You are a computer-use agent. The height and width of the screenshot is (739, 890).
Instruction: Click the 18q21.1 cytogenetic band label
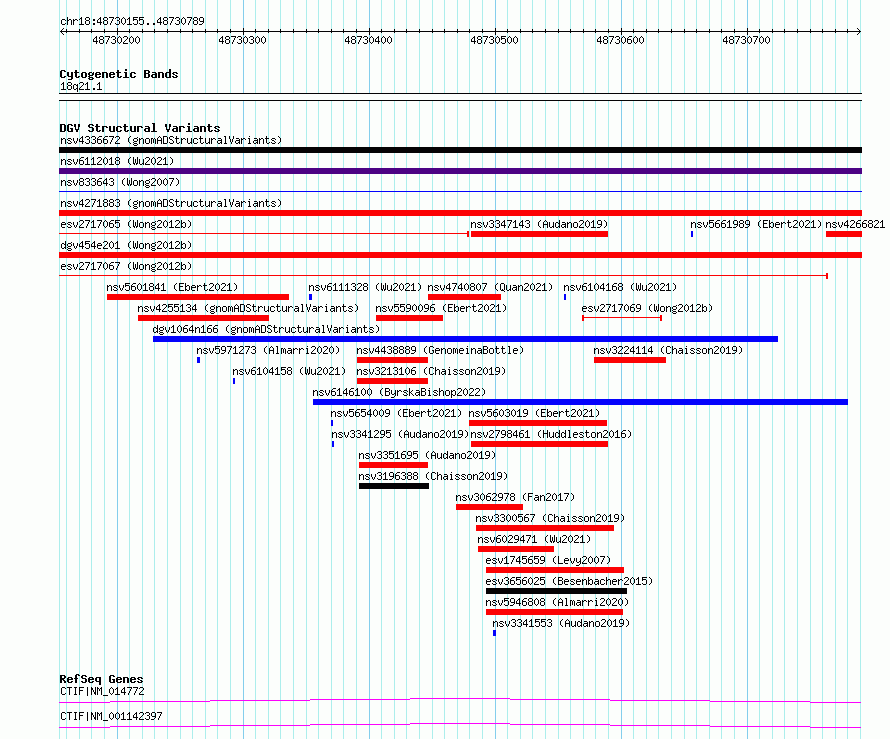pyautogui.click(x=81, y=86)
